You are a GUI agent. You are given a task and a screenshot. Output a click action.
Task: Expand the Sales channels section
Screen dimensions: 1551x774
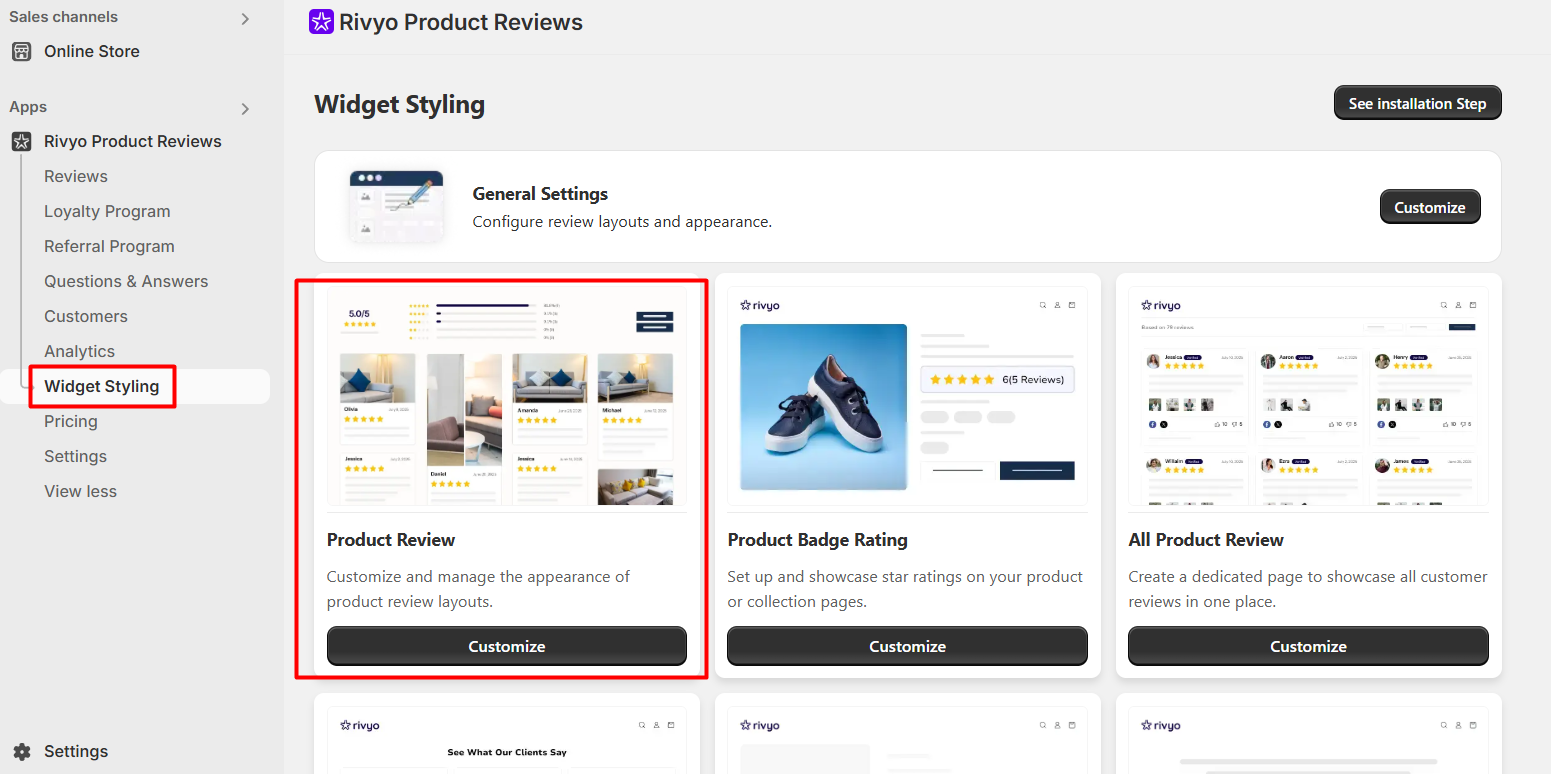pyautogui.click(x=245, y=18)
